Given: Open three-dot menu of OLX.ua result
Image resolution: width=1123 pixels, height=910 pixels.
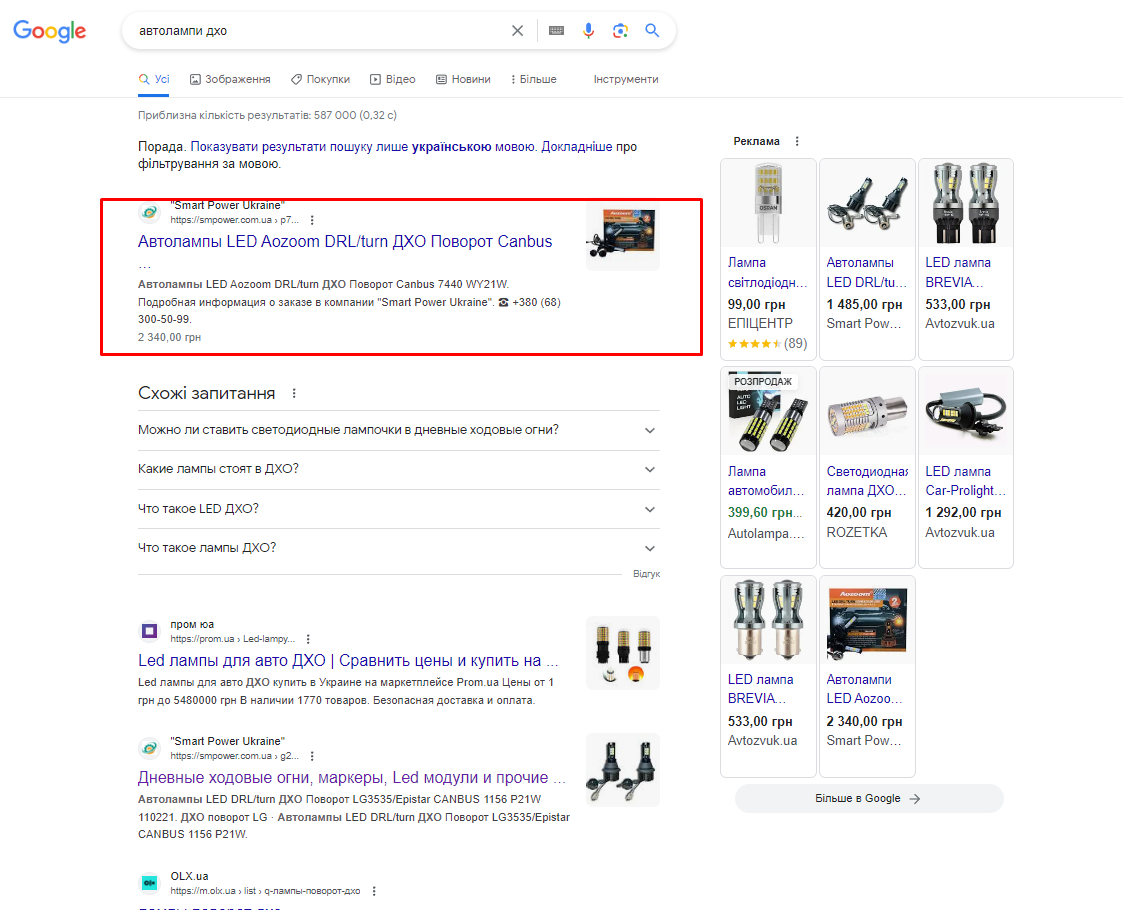Looking at the screenshot, I should coord(374,891).
